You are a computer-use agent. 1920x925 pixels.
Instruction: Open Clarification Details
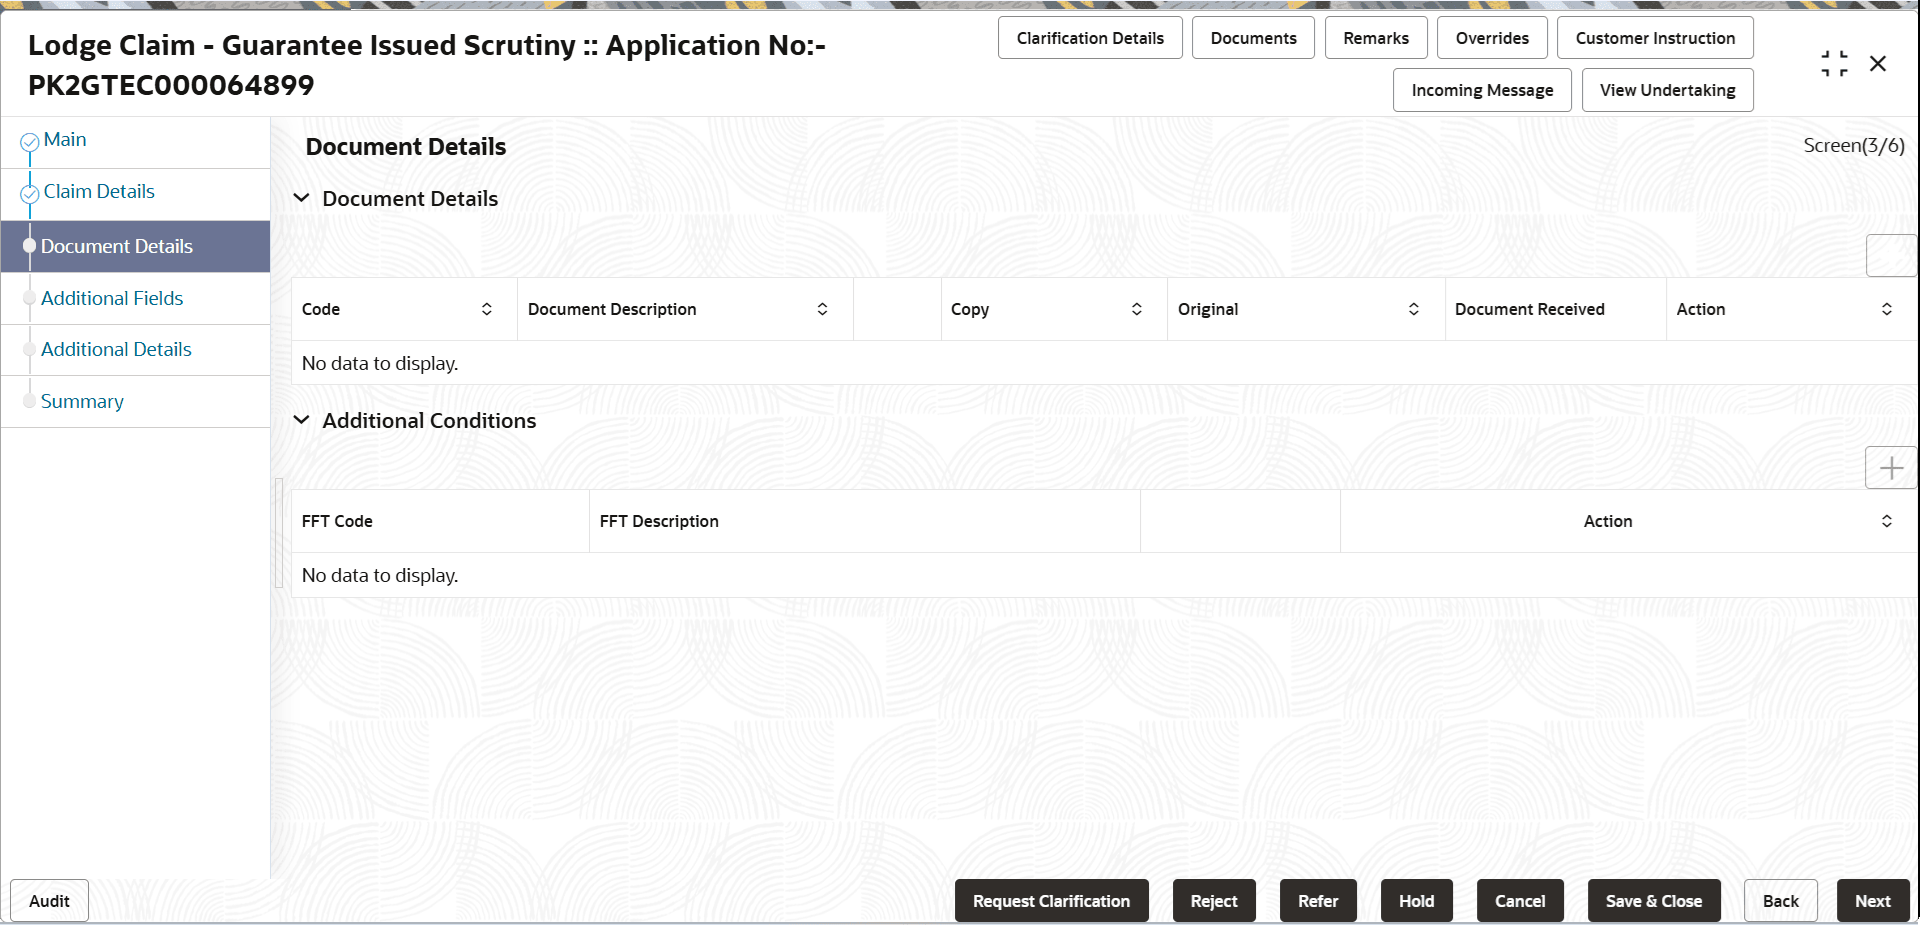point(1090,38)
